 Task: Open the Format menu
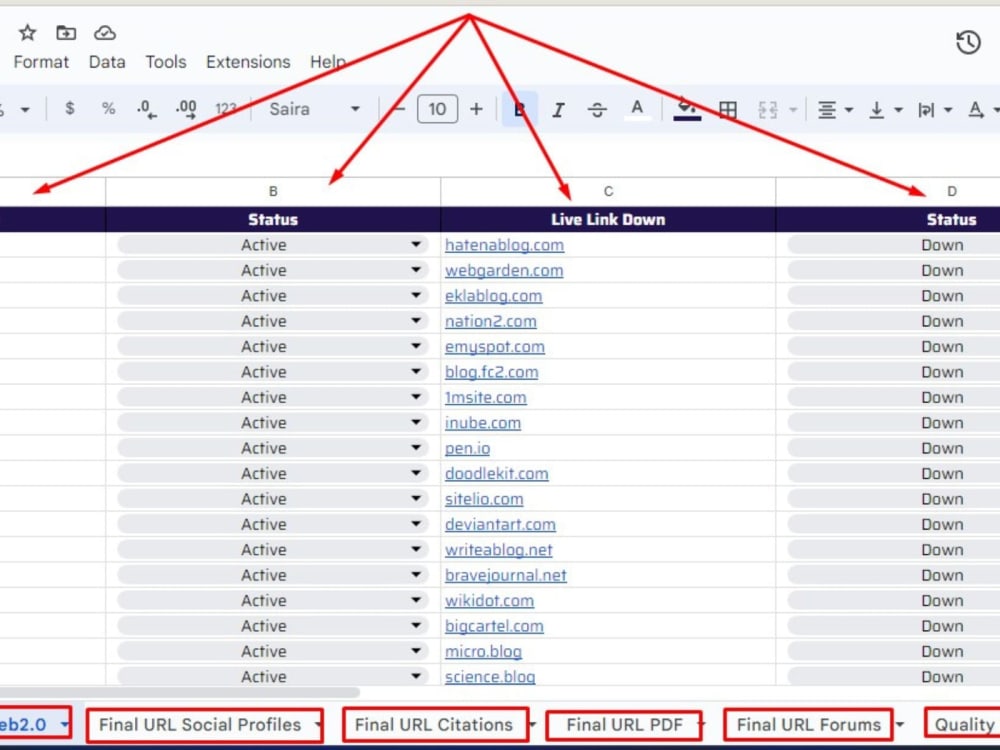[x=41, y=62]
